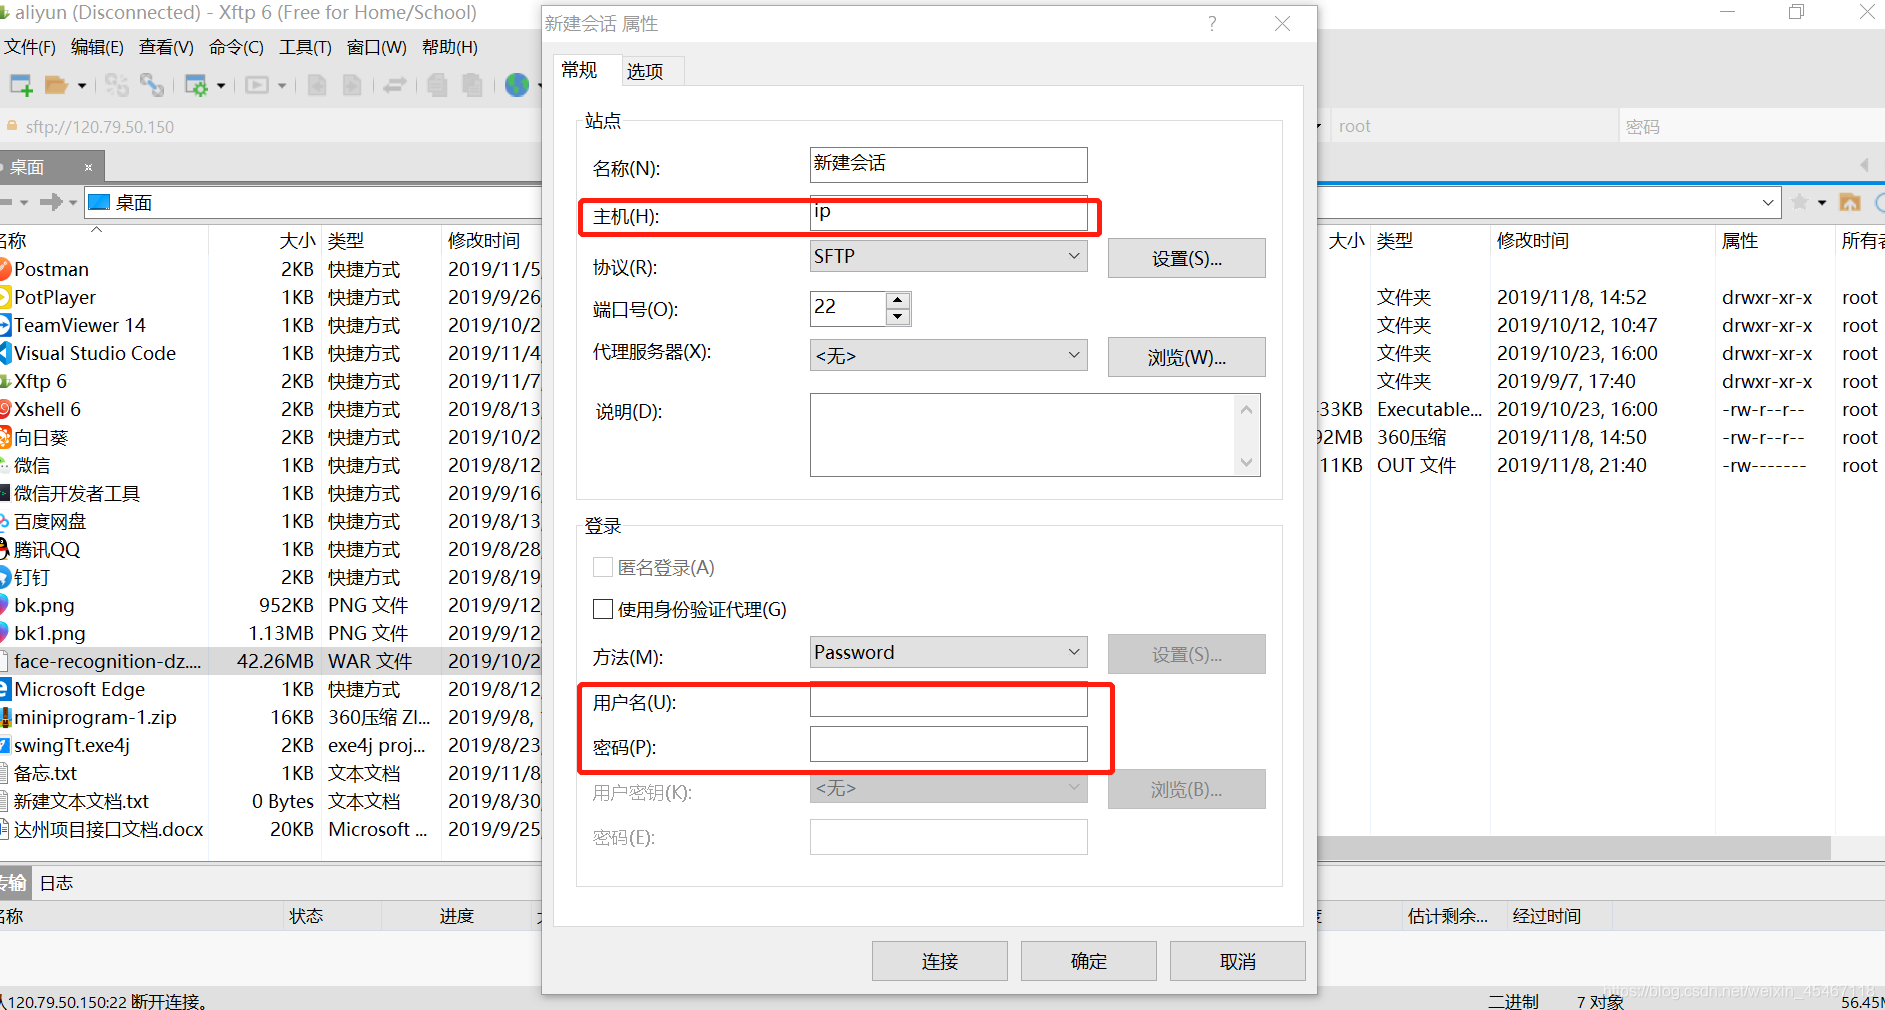Click the right-arrow page transfer icon
The width and height of the screenshot is (1885, 1010).
click(352, 85)
